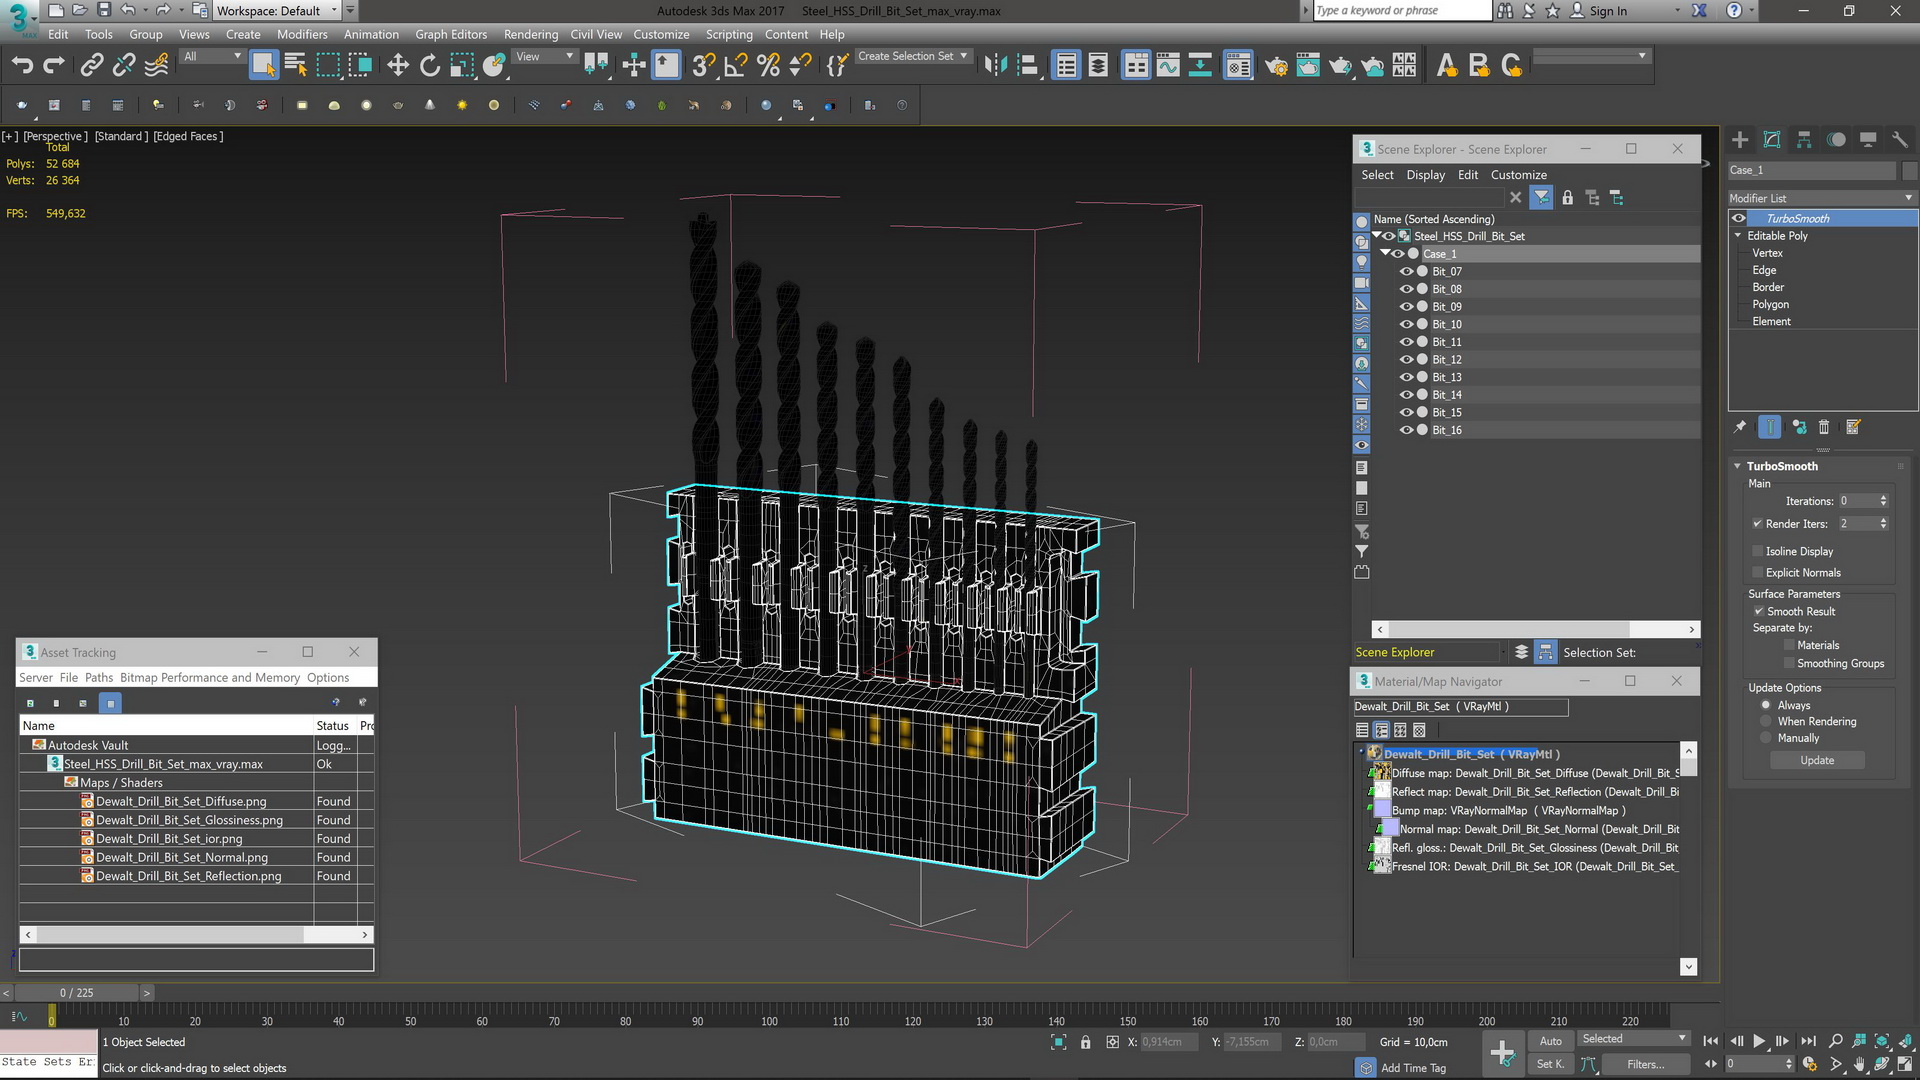Click the Render Setup icon
The height and width of the screenshot is (1080, 1920).
1276,65
